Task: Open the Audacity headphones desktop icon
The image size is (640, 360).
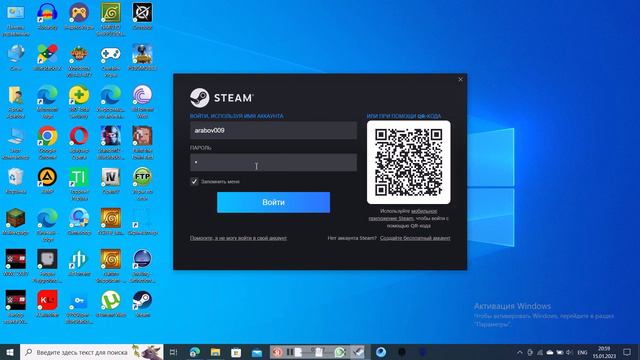Action: click(x=47, y=13)
